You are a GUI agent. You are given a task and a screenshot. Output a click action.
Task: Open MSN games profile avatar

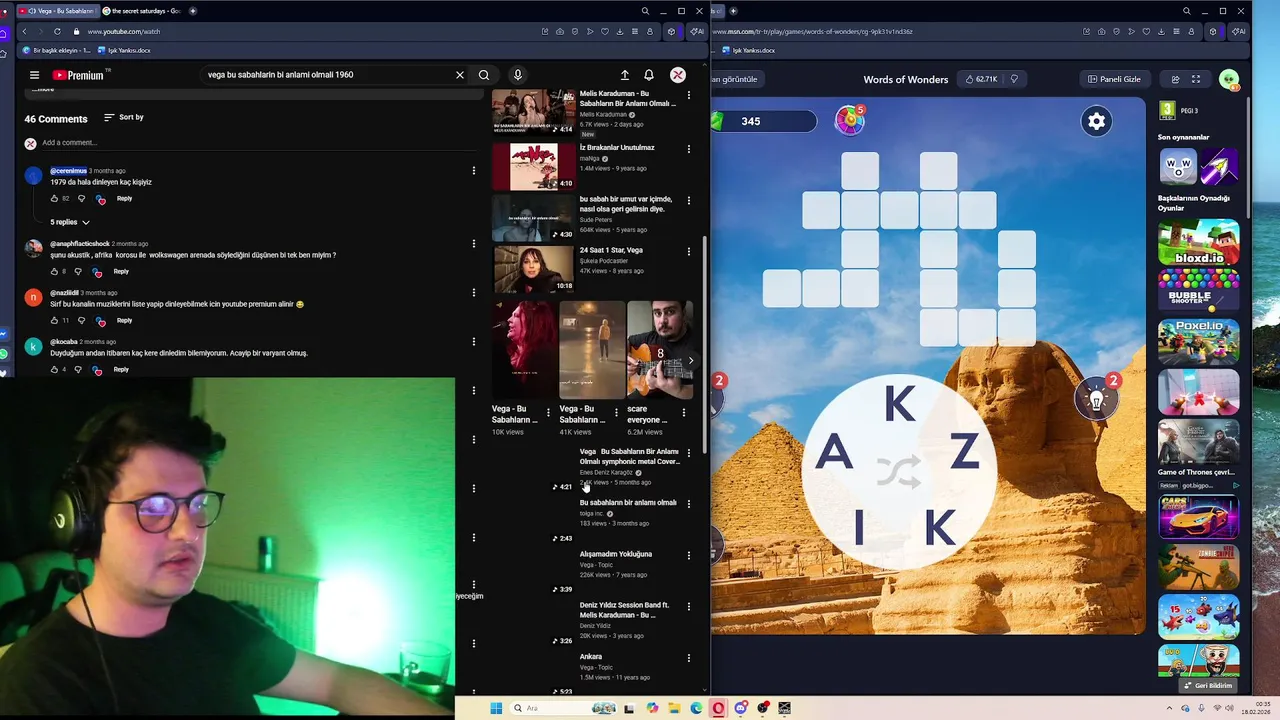1229,79
